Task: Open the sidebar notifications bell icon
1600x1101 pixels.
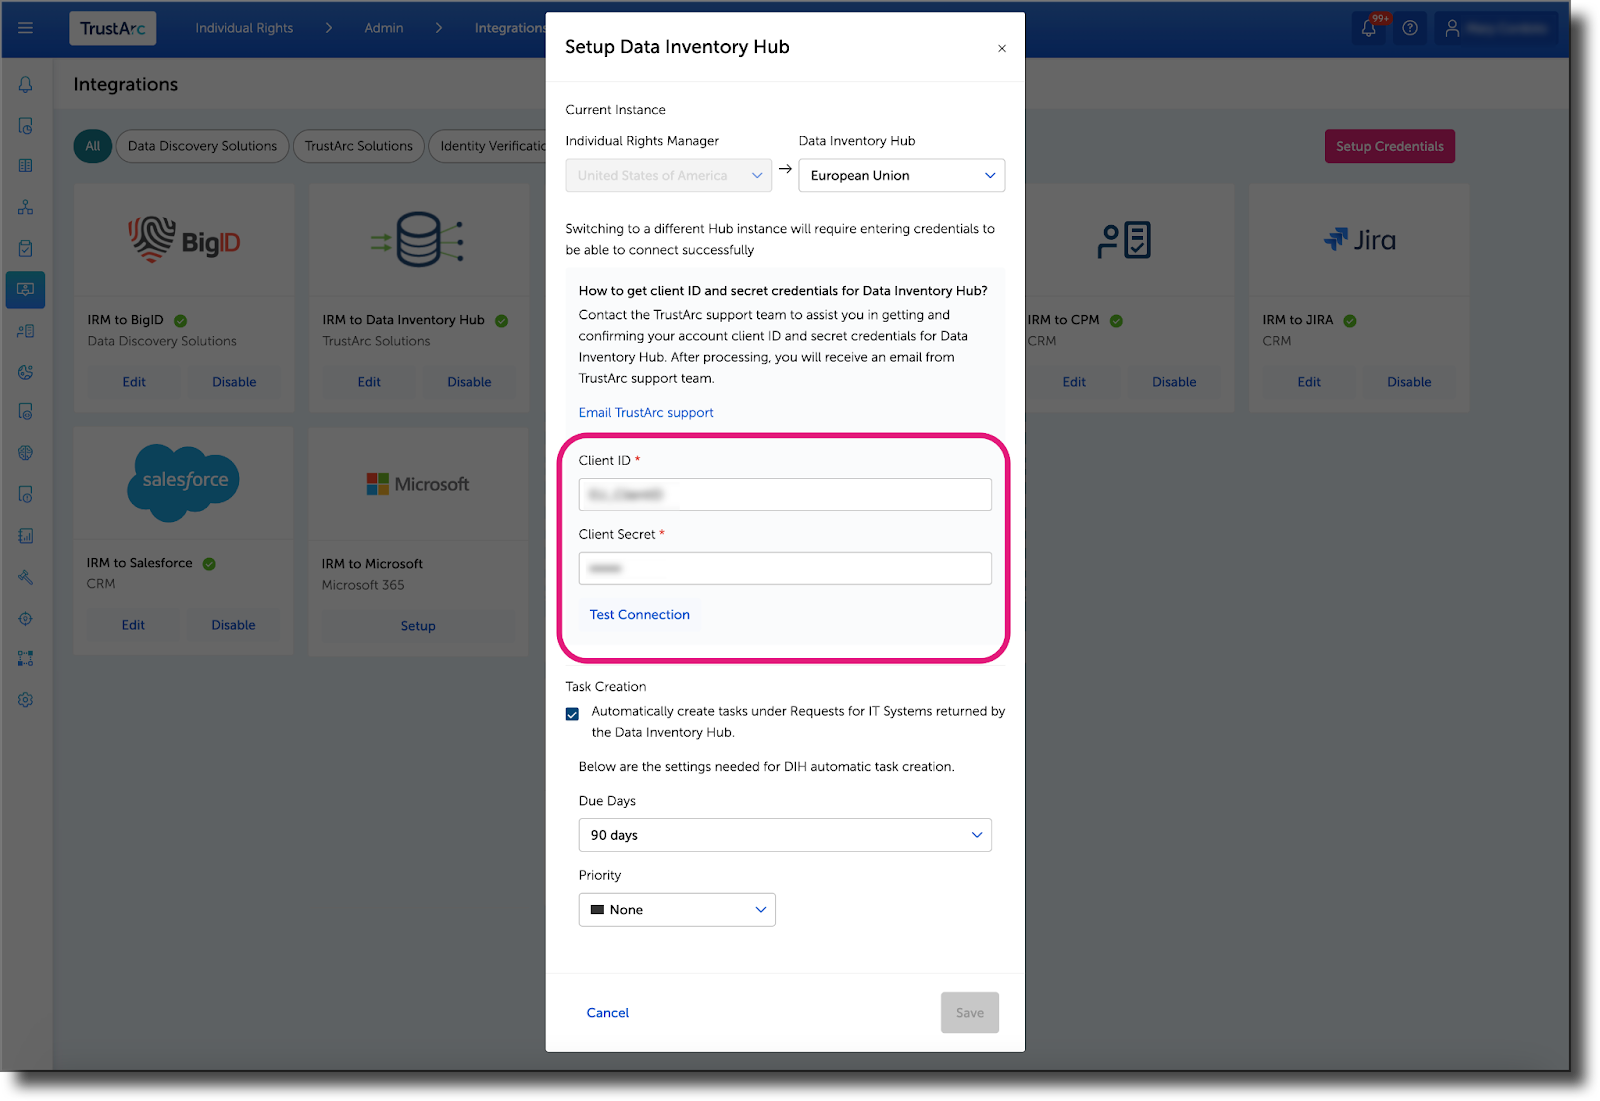Action: click(x=25, y=84)
